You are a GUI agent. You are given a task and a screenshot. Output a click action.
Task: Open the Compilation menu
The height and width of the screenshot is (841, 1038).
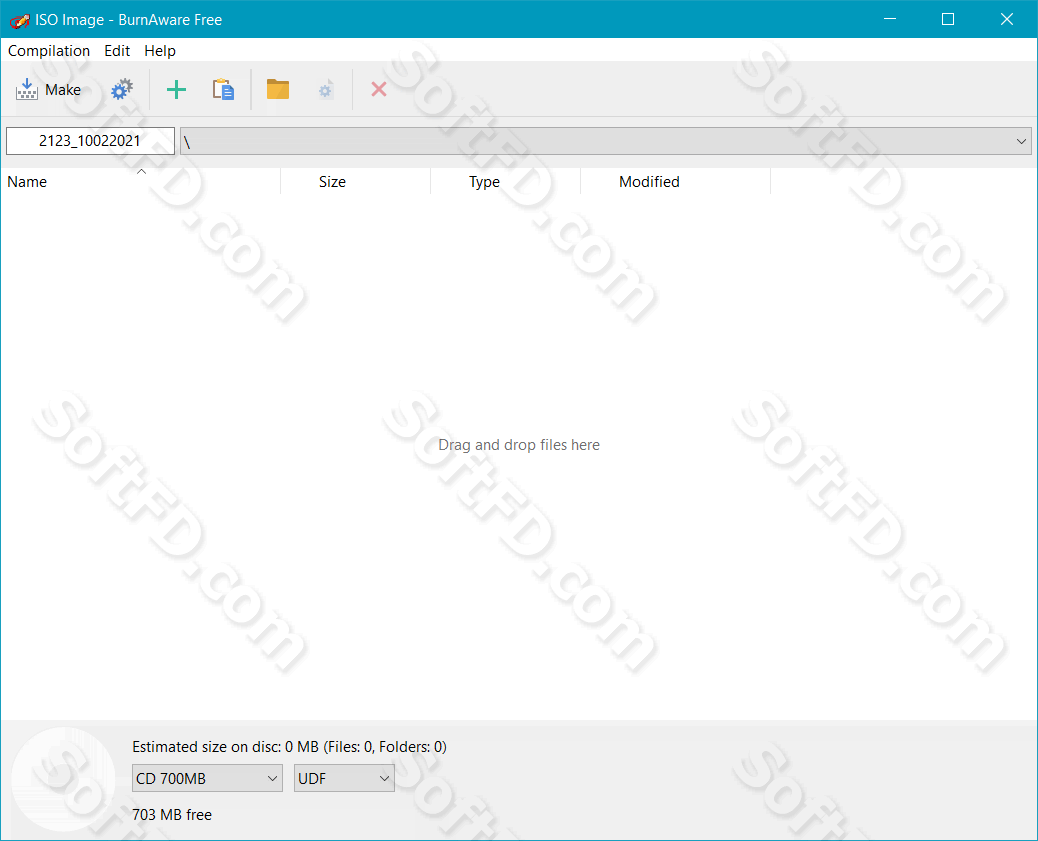tap(49, 51)
